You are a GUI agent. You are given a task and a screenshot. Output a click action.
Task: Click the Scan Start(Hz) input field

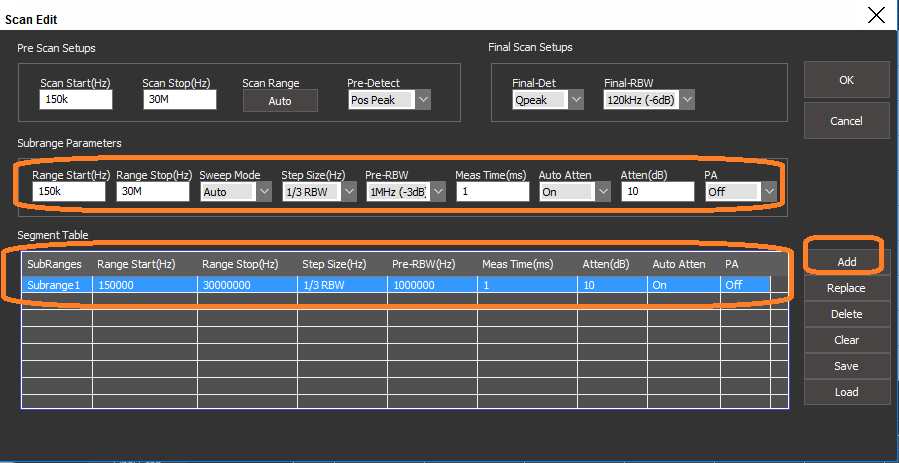coord(76,99)
